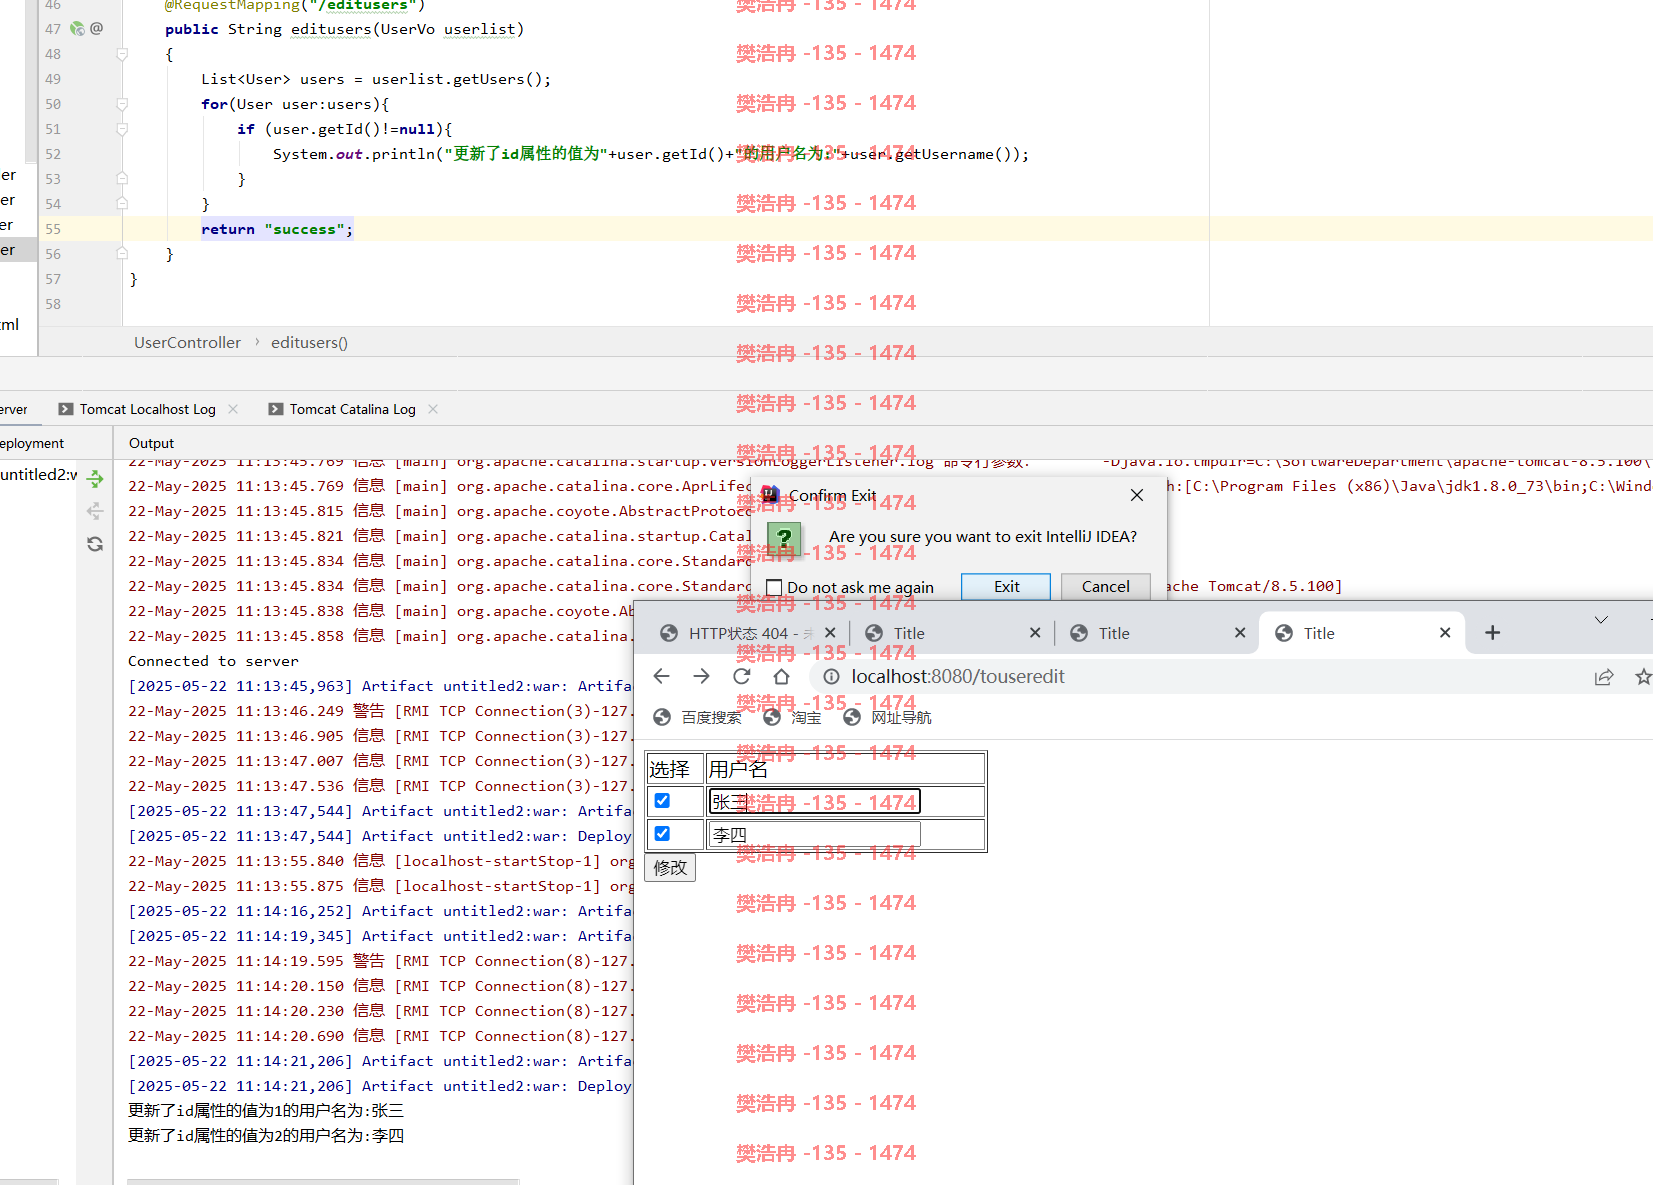Click log line with username 张三
This screenshot has width=1653, height=1185.
click(x=266, y=1111)
